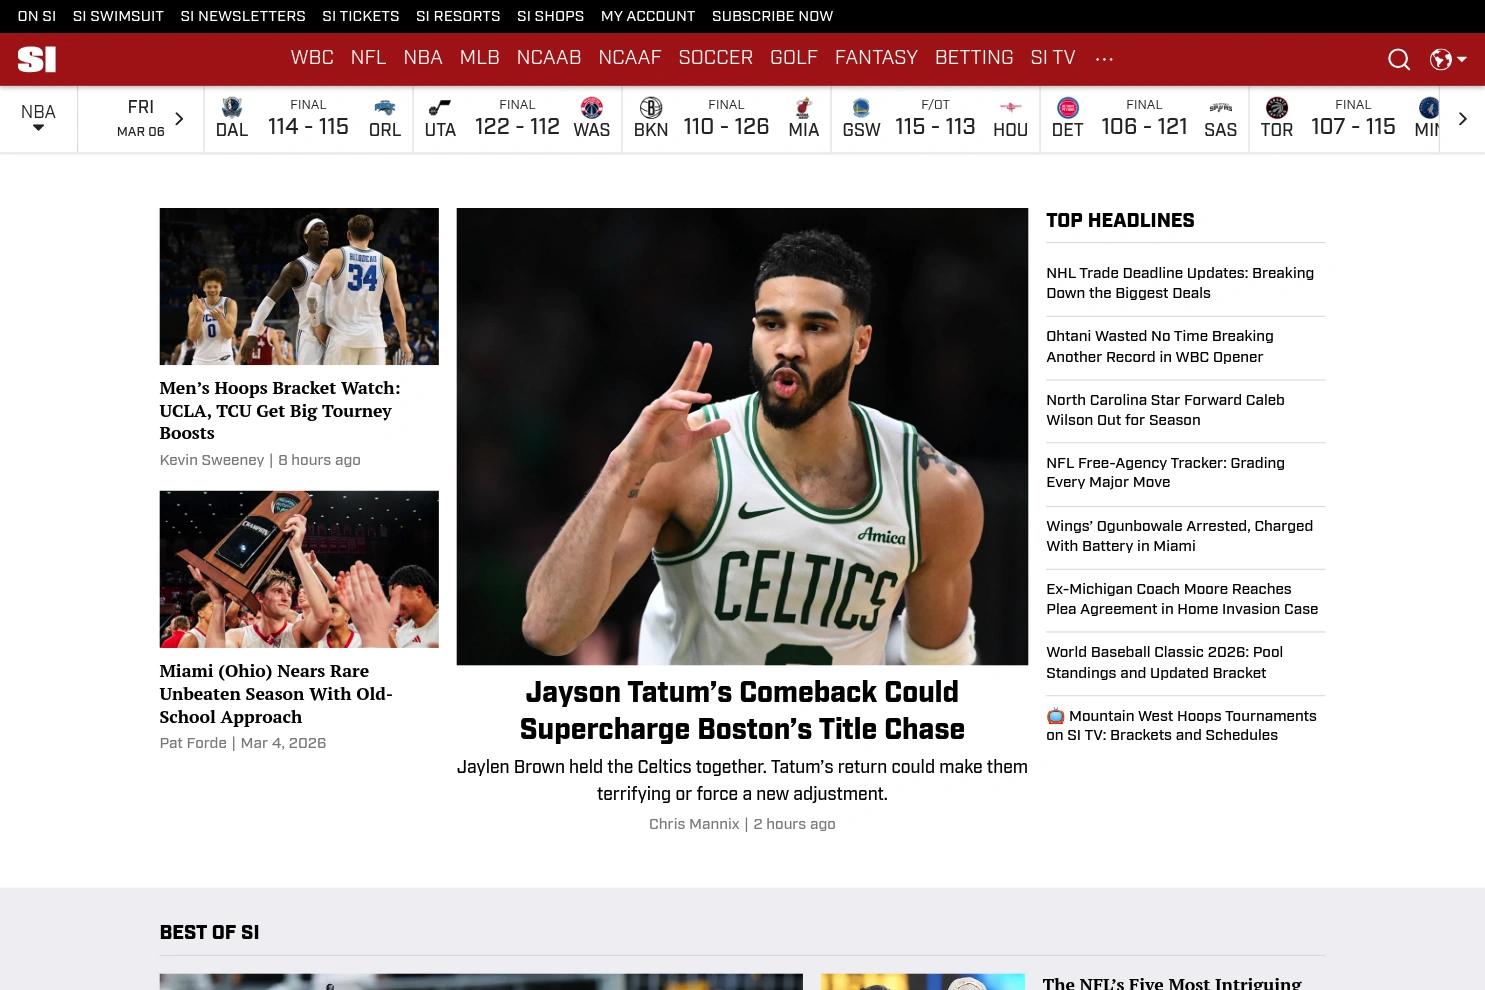The image size is (1485, 990).
Task: Click the Orlando Magic team logo
Action: click(385, 107)
